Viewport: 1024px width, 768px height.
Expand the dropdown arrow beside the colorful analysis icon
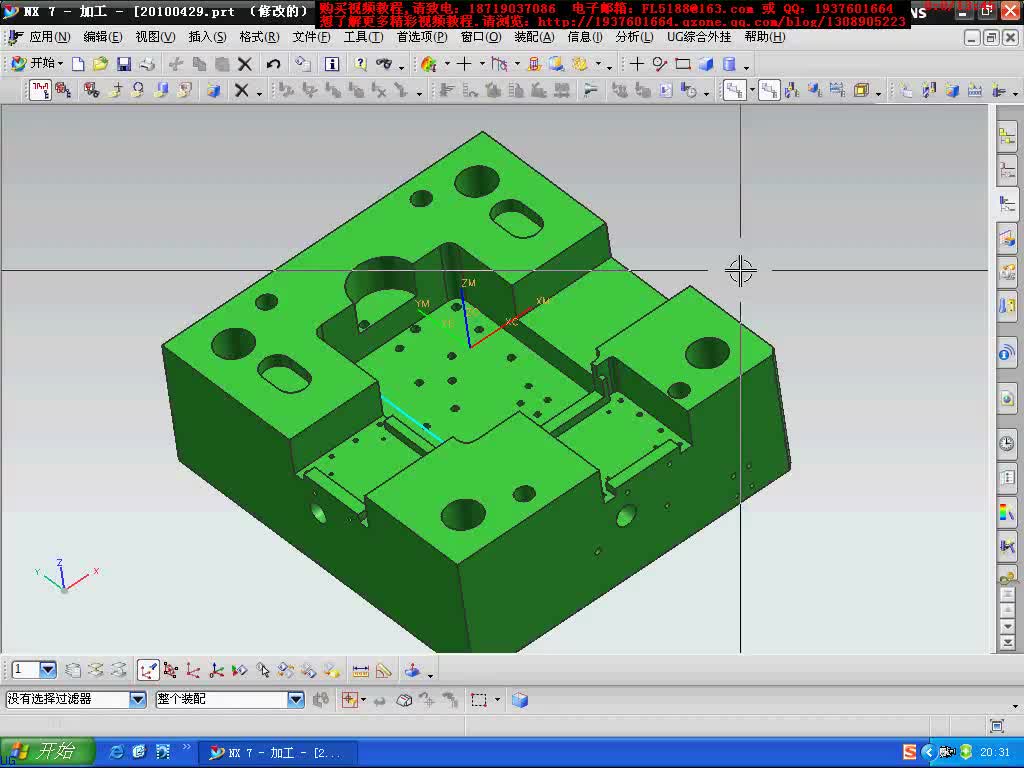447,64
